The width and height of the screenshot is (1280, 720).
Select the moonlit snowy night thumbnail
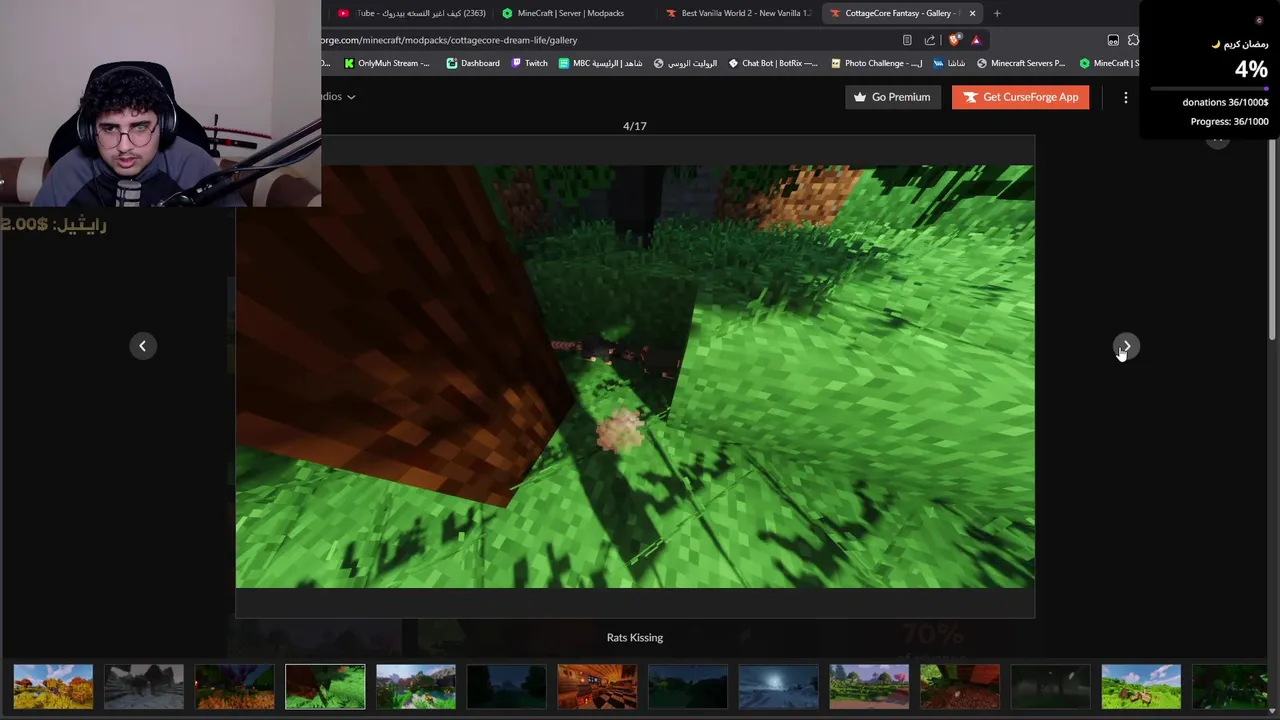(778, 687)
